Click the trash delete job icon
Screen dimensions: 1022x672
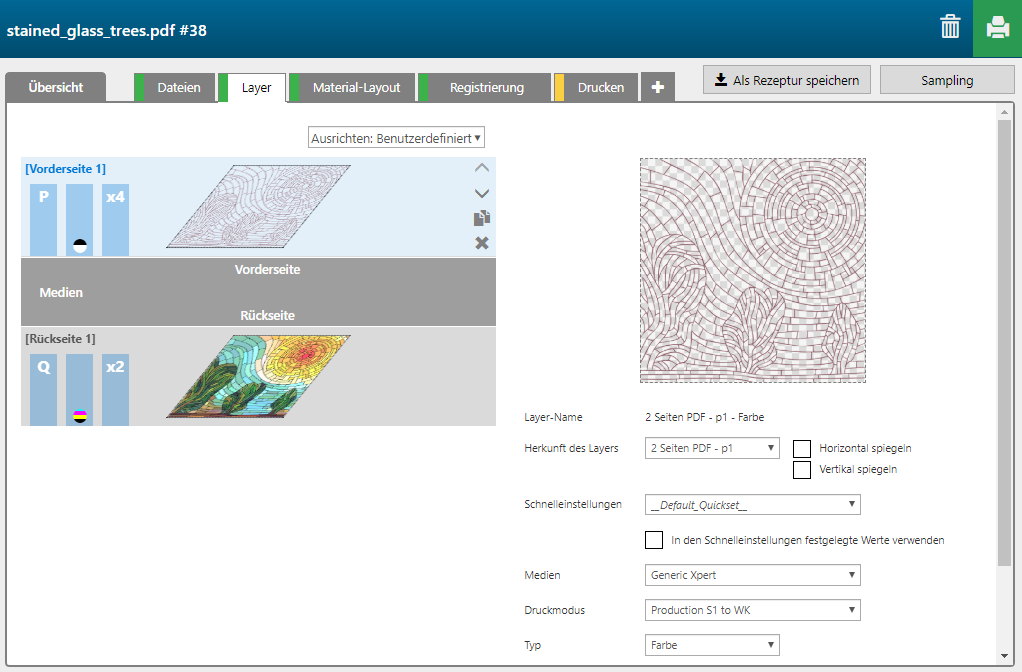pos(950,28)
